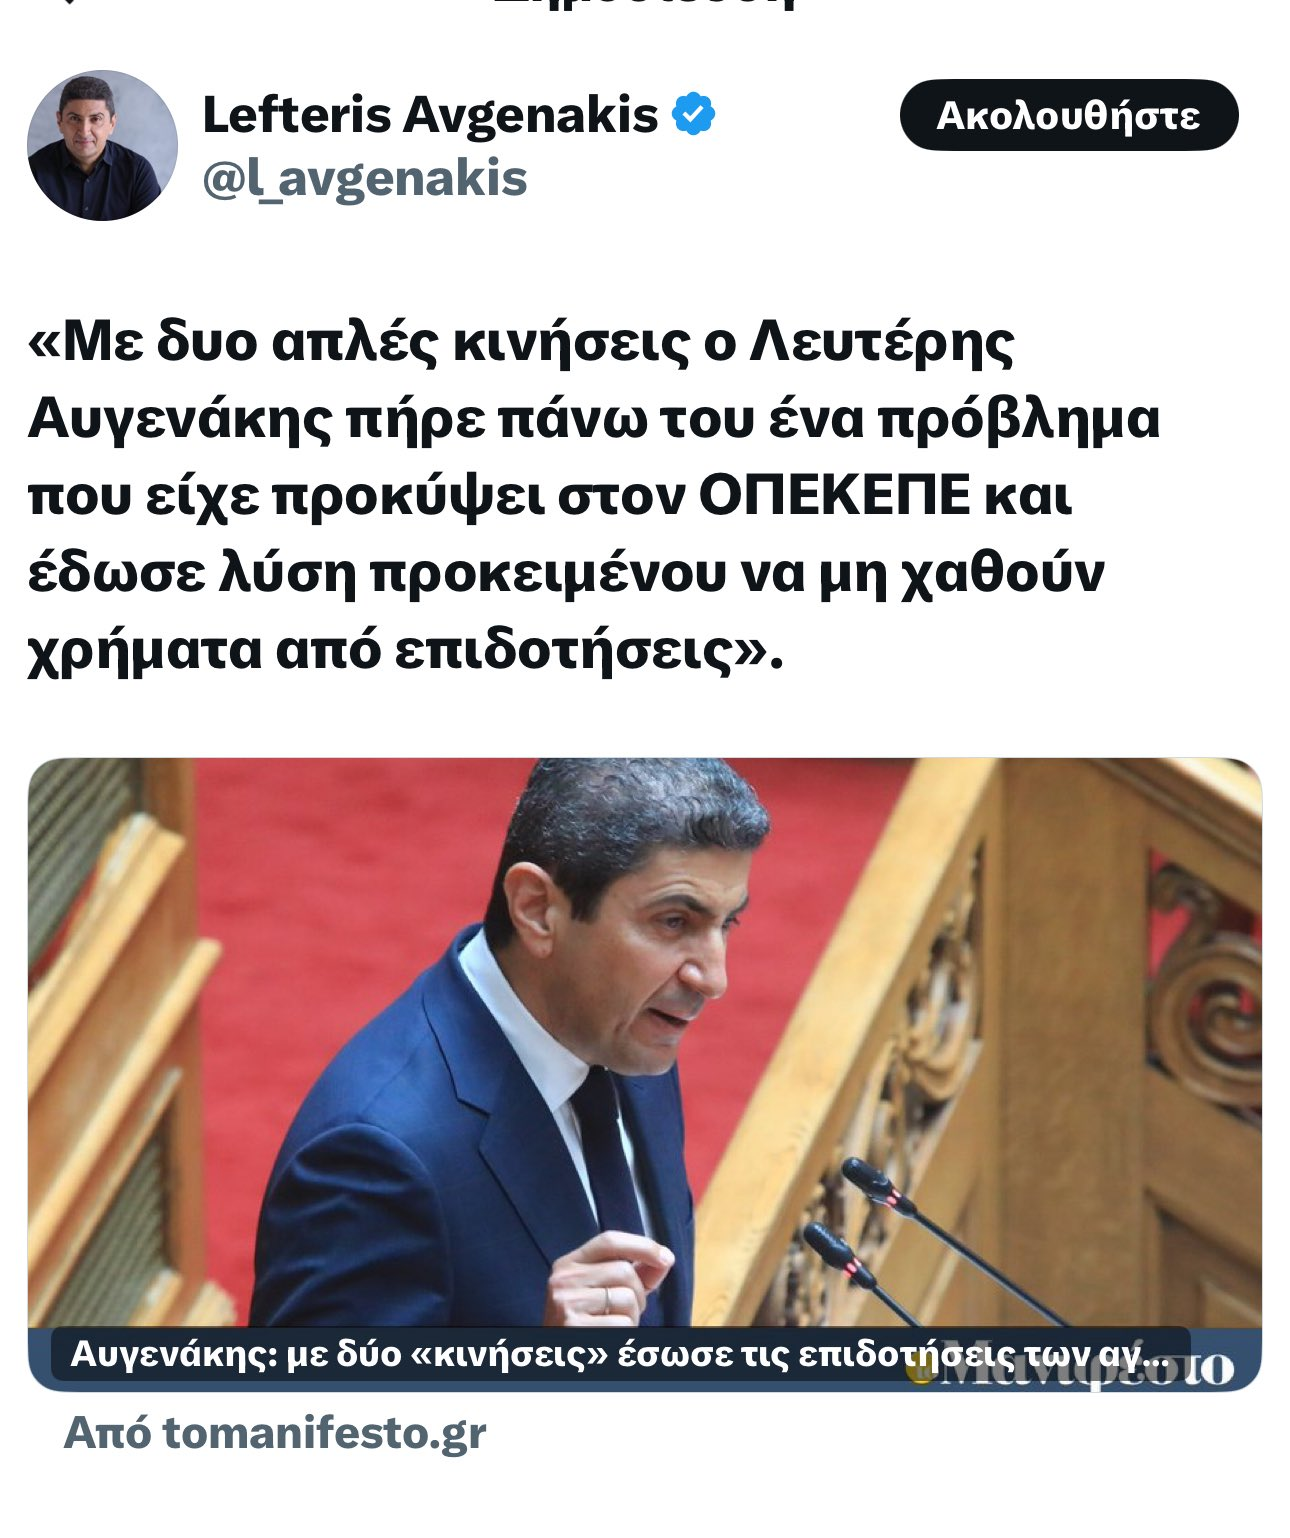Viewport: 1290px width, 1538px height.
Task: Follow the account via Ακολουθήστε button
Action: [1069, 115]
